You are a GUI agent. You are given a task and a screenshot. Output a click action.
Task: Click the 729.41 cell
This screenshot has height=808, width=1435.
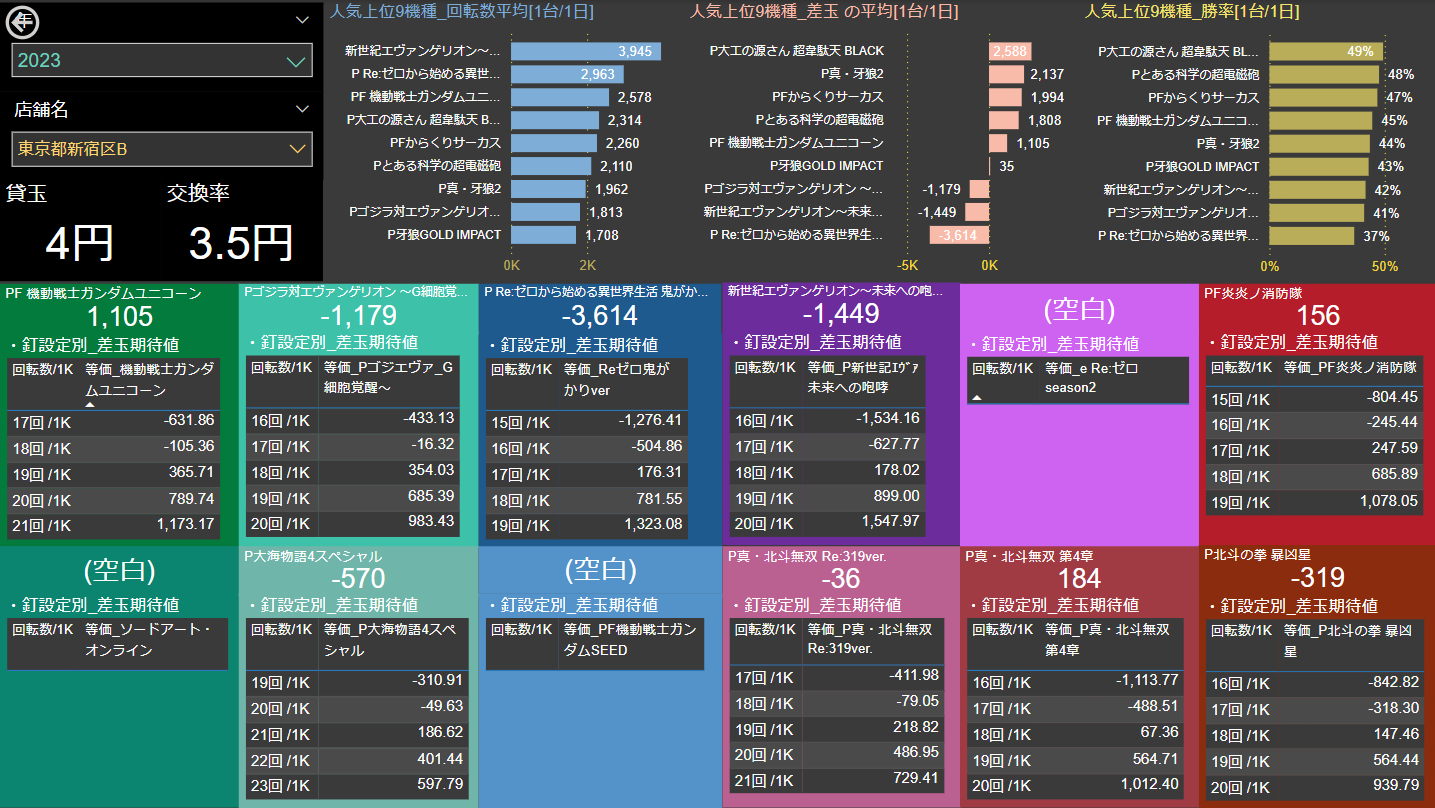pyautogui.click(x=916, y=778)
